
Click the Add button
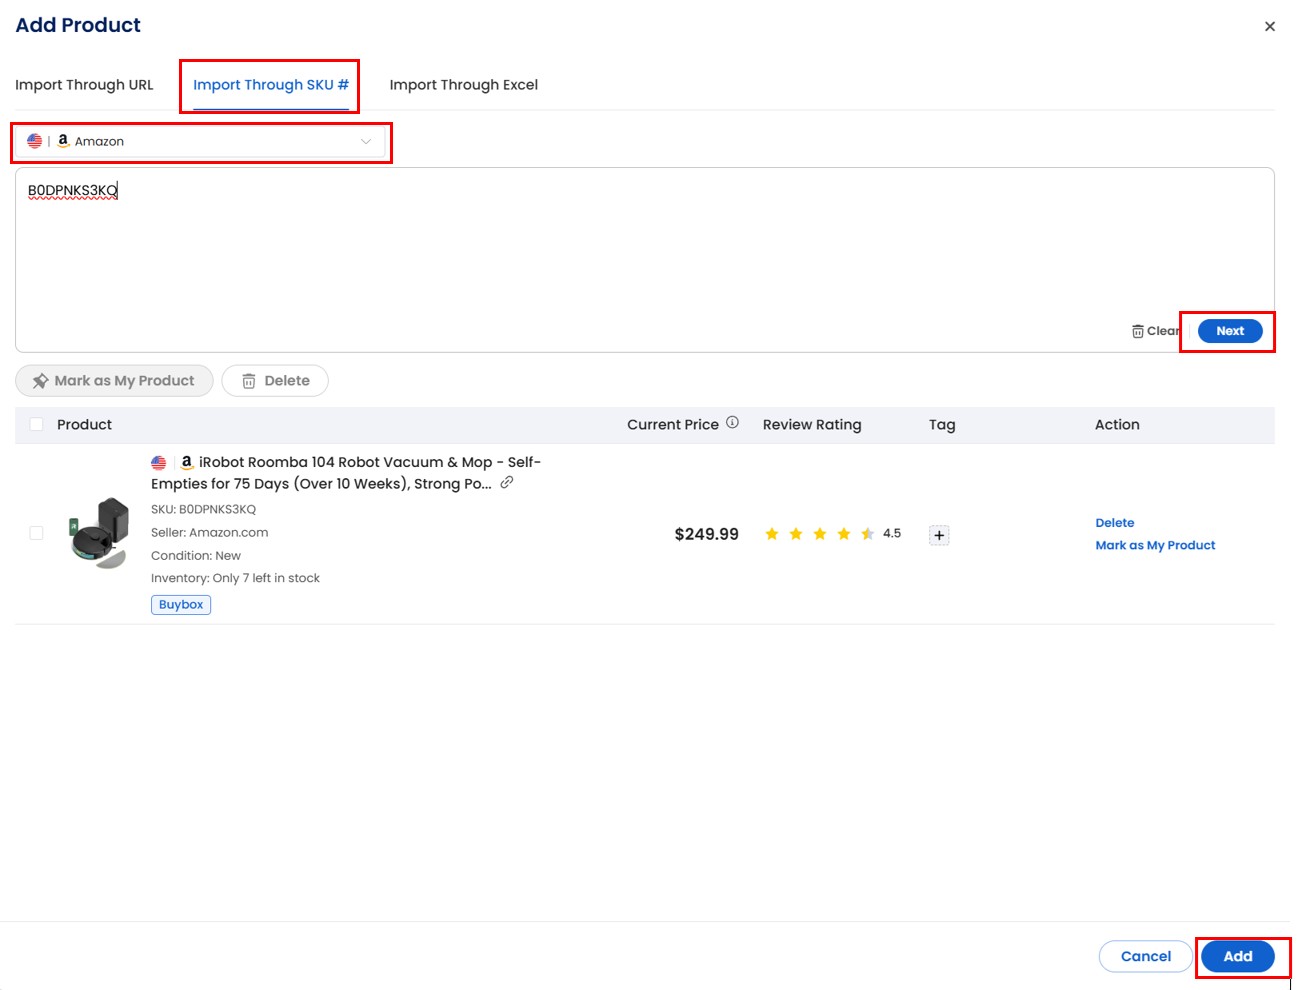pos(1238,957)
